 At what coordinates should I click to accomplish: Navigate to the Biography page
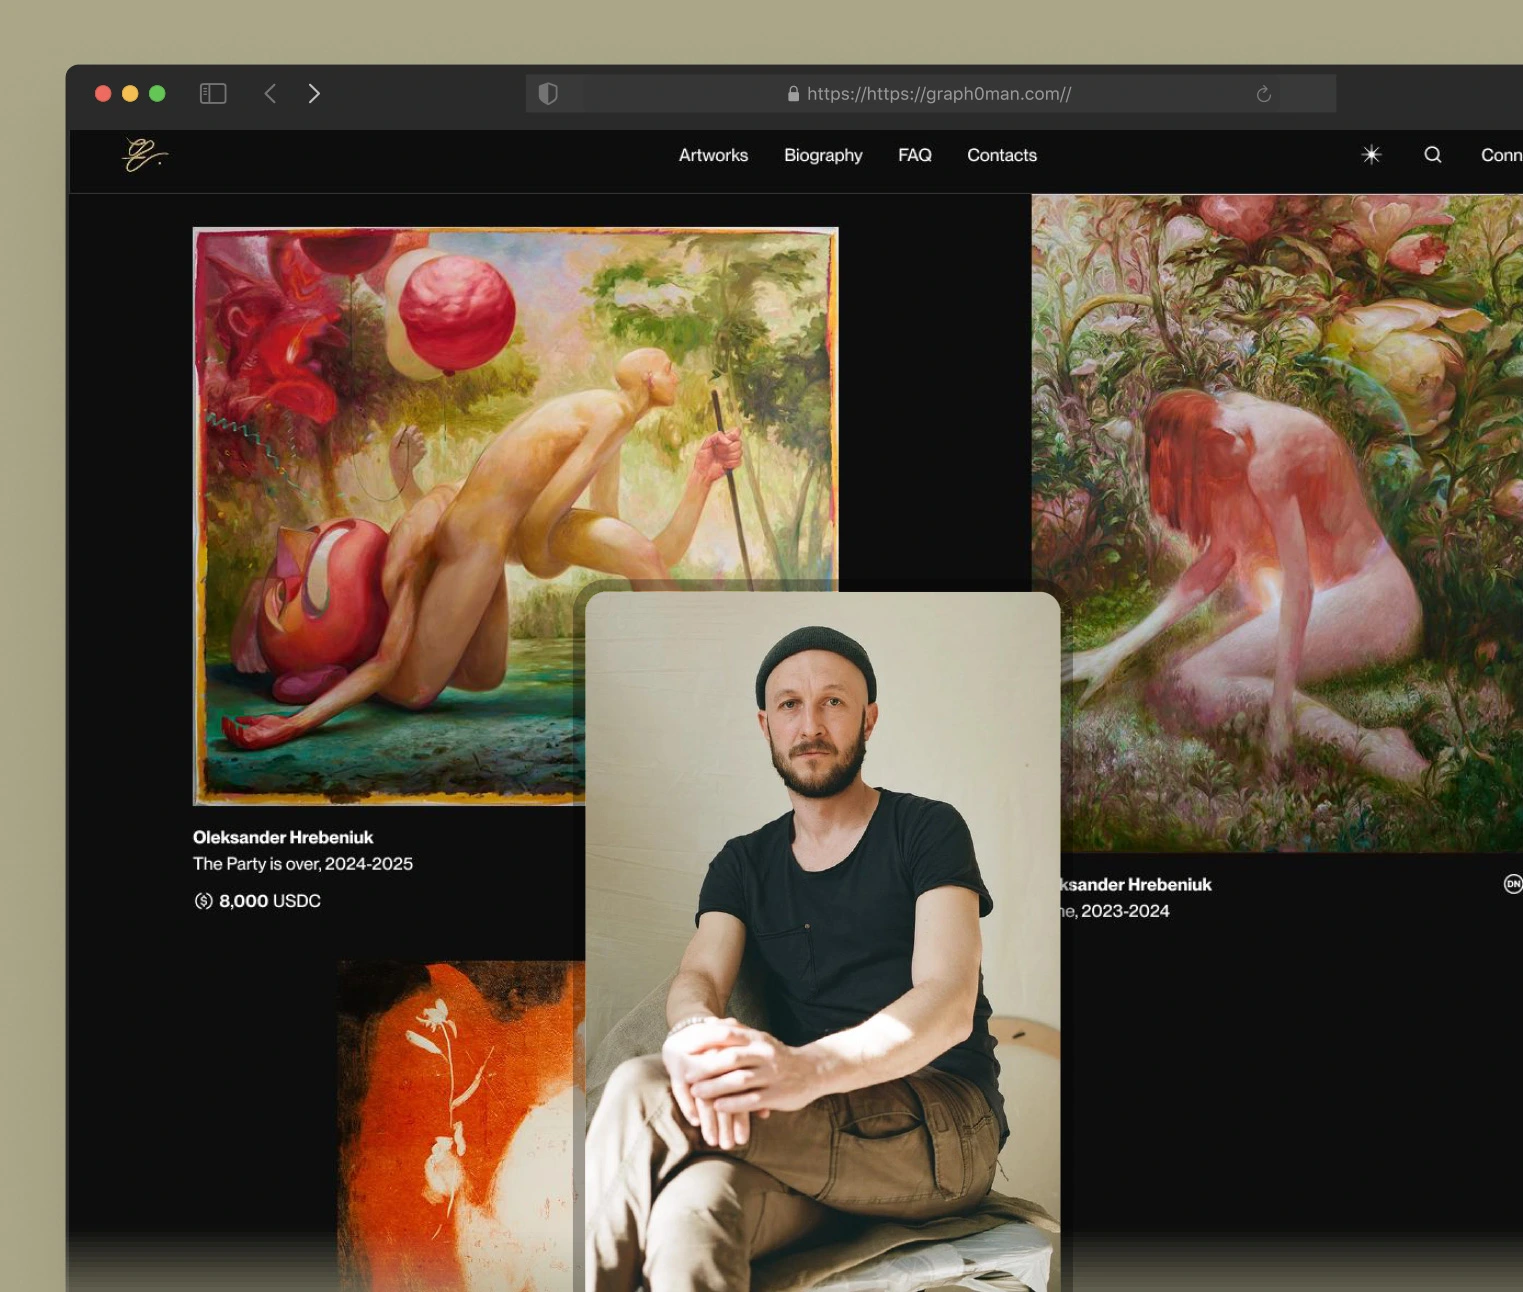click(x=823, y=155)
